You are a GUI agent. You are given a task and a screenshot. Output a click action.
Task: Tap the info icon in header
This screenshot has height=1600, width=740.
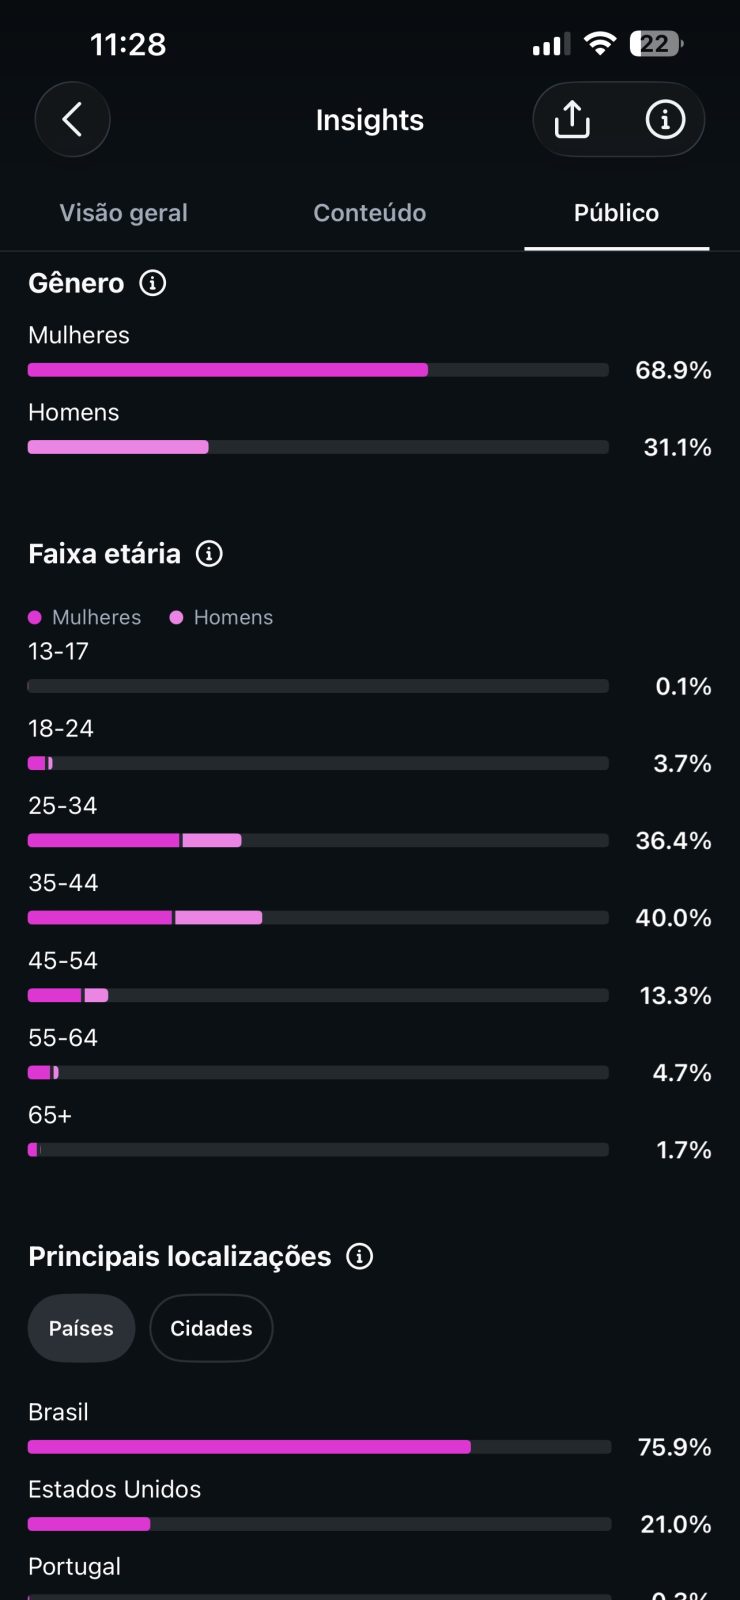point(665,120)
